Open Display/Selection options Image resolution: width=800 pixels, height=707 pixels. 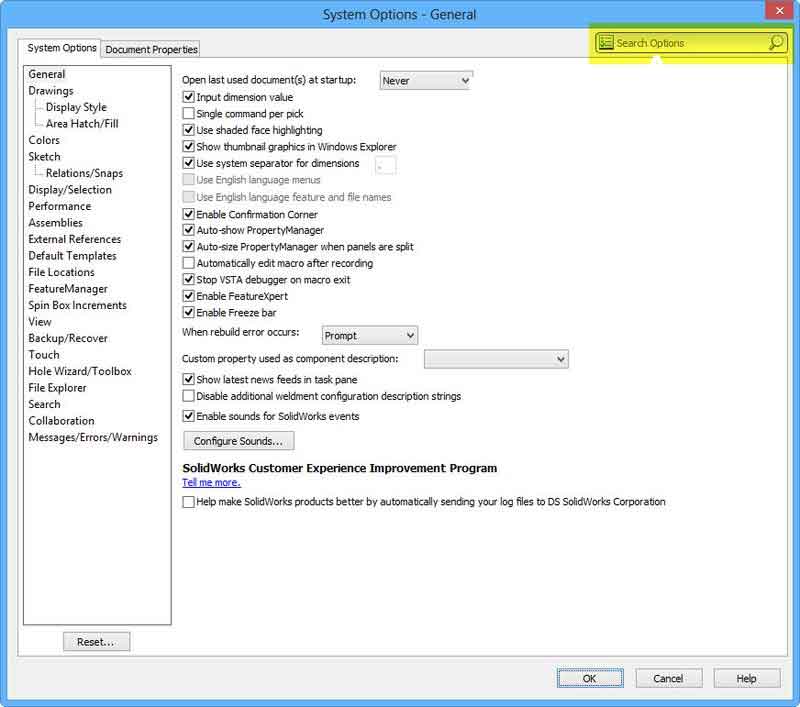coord(70,190)
